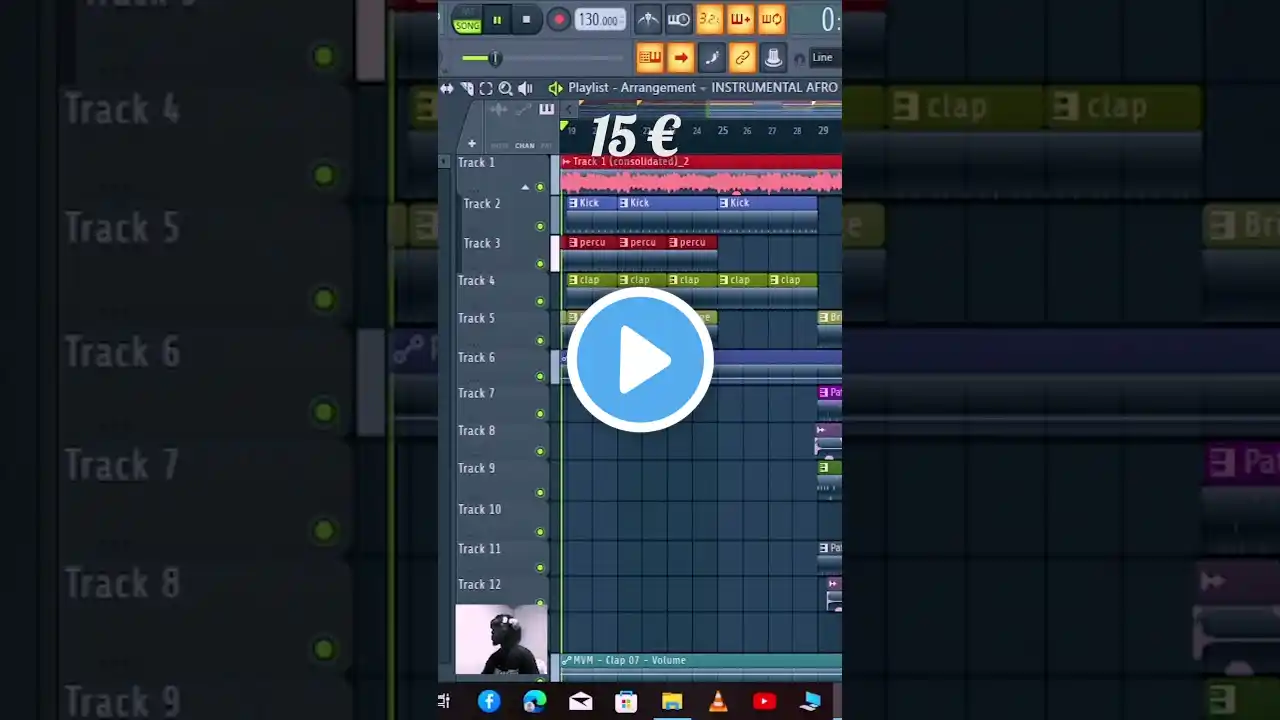Select the Track 1 (consolidated)_2 audio clip
Image resolution: width=1280 pixels, height=720 pixels.
tap(701, 174)
